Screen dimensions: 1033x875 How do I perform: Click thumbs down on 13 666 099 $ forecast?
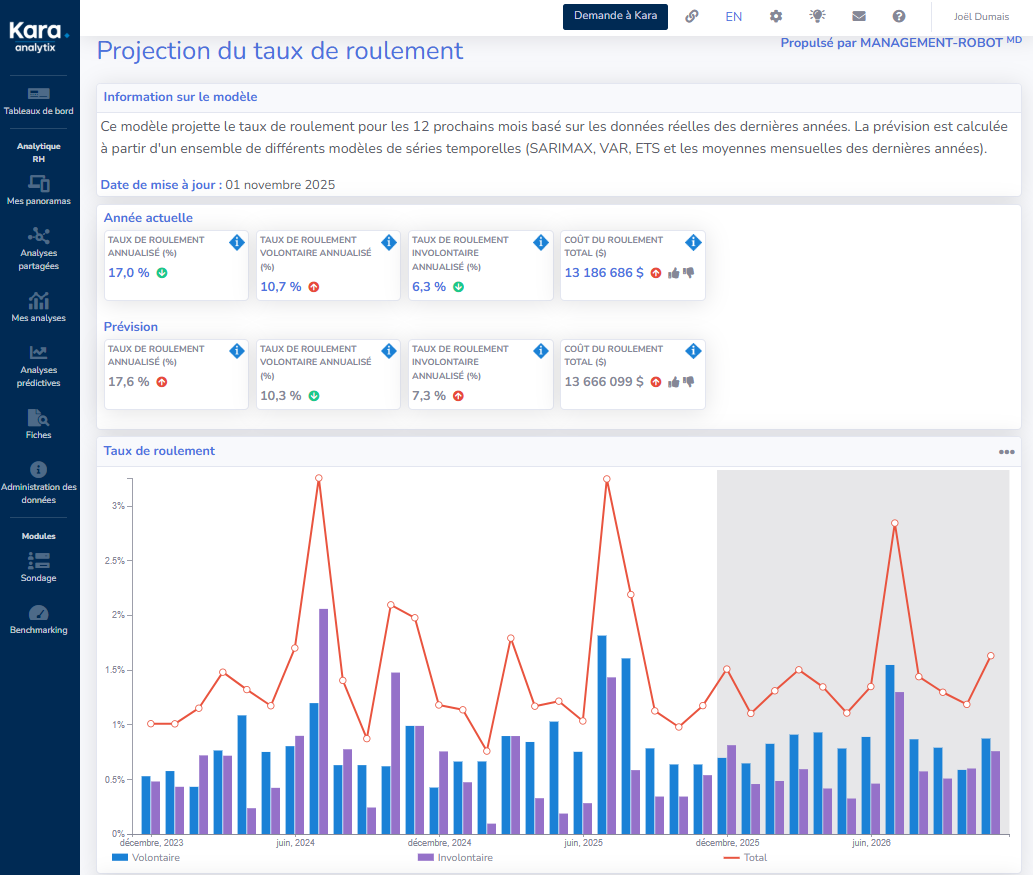(688, 381)
